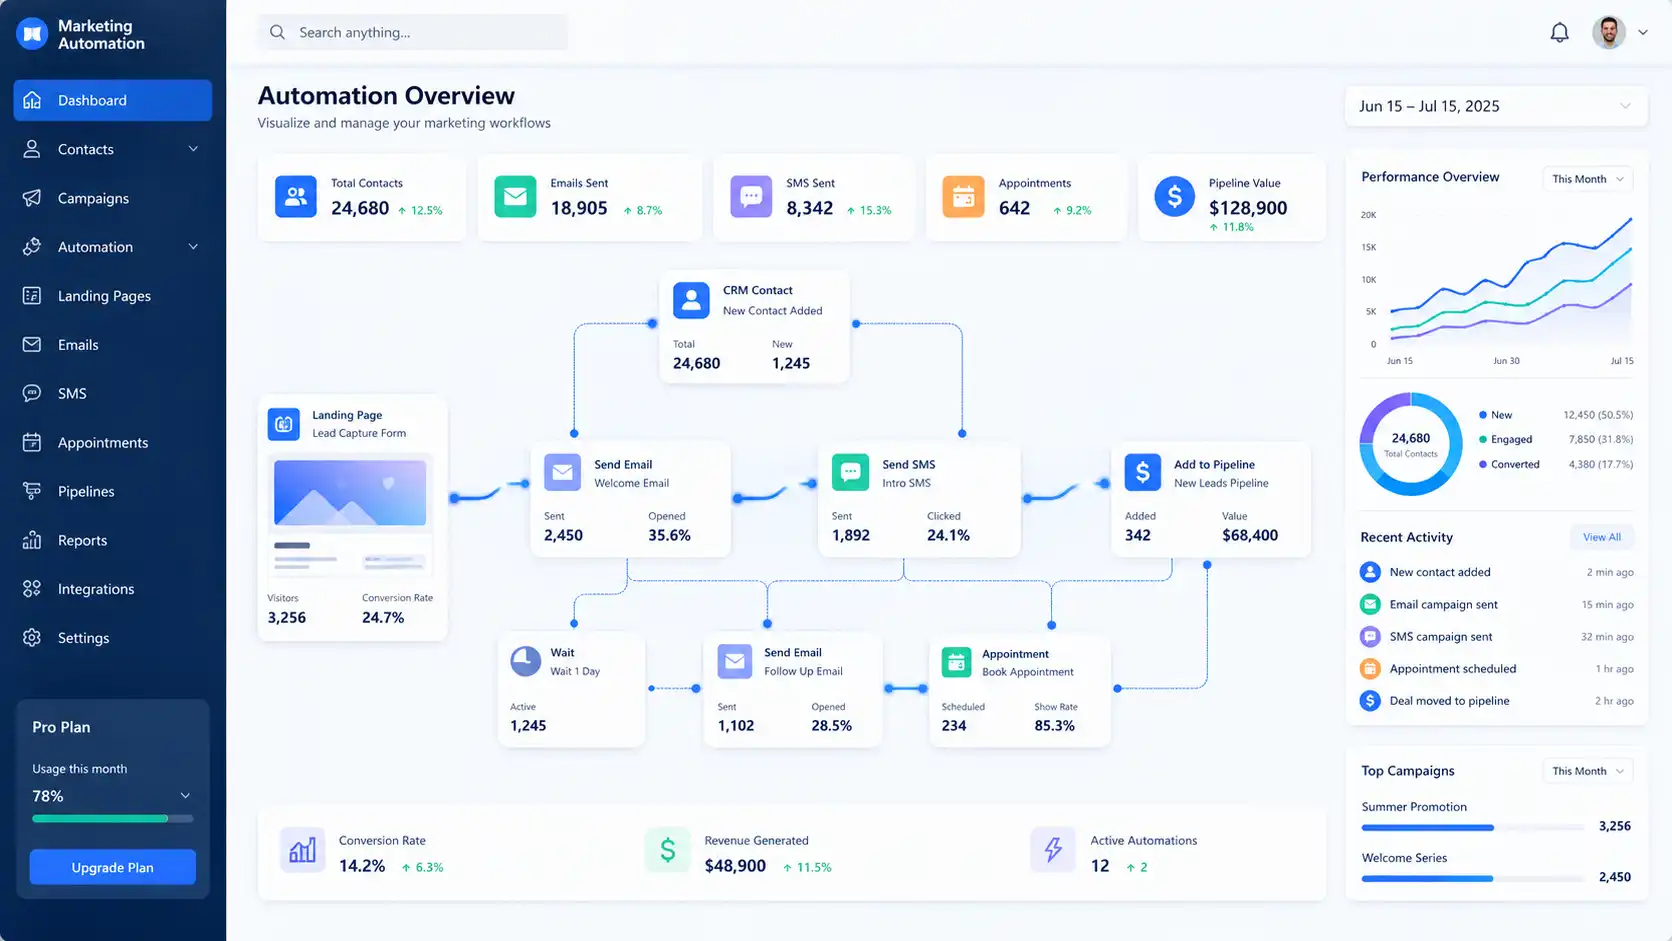Open the user profile menu chevron
This screenshot has height=941, width=1672.
point(1642,33)
